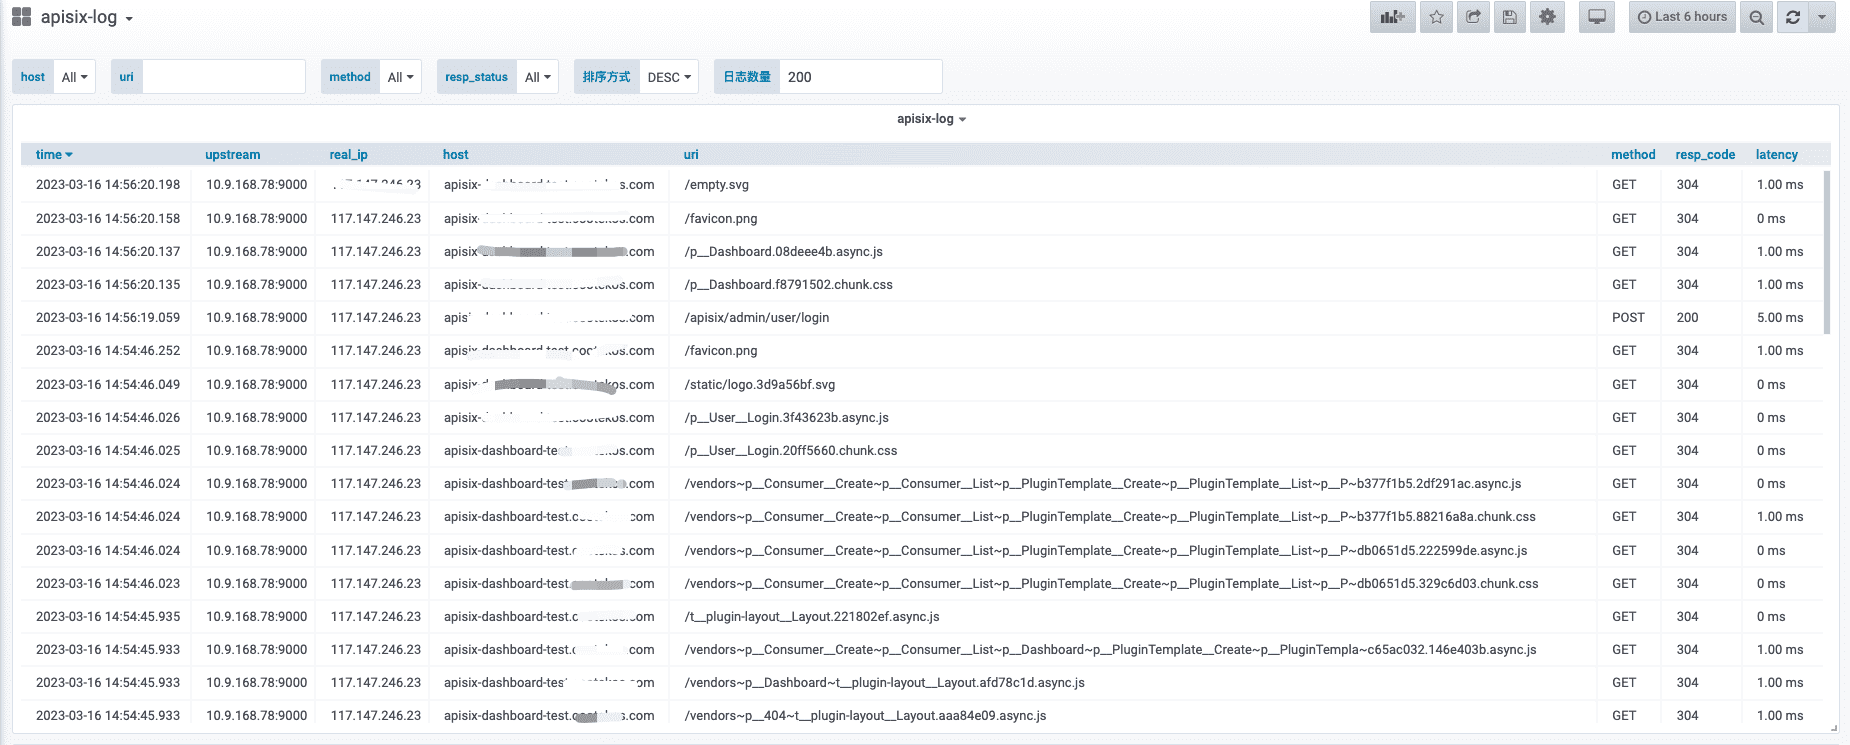Sort table by real_ip column header
This screenshot has height=745, width=1850.
pyautogui.click(x=348, y=155)
